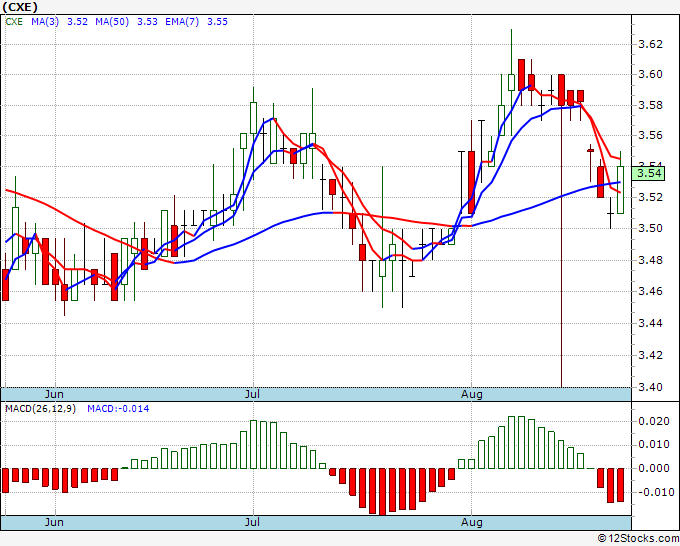Click the 3.58 price axis label
Viewport: 680px width, 546px height.
[651, 105]
